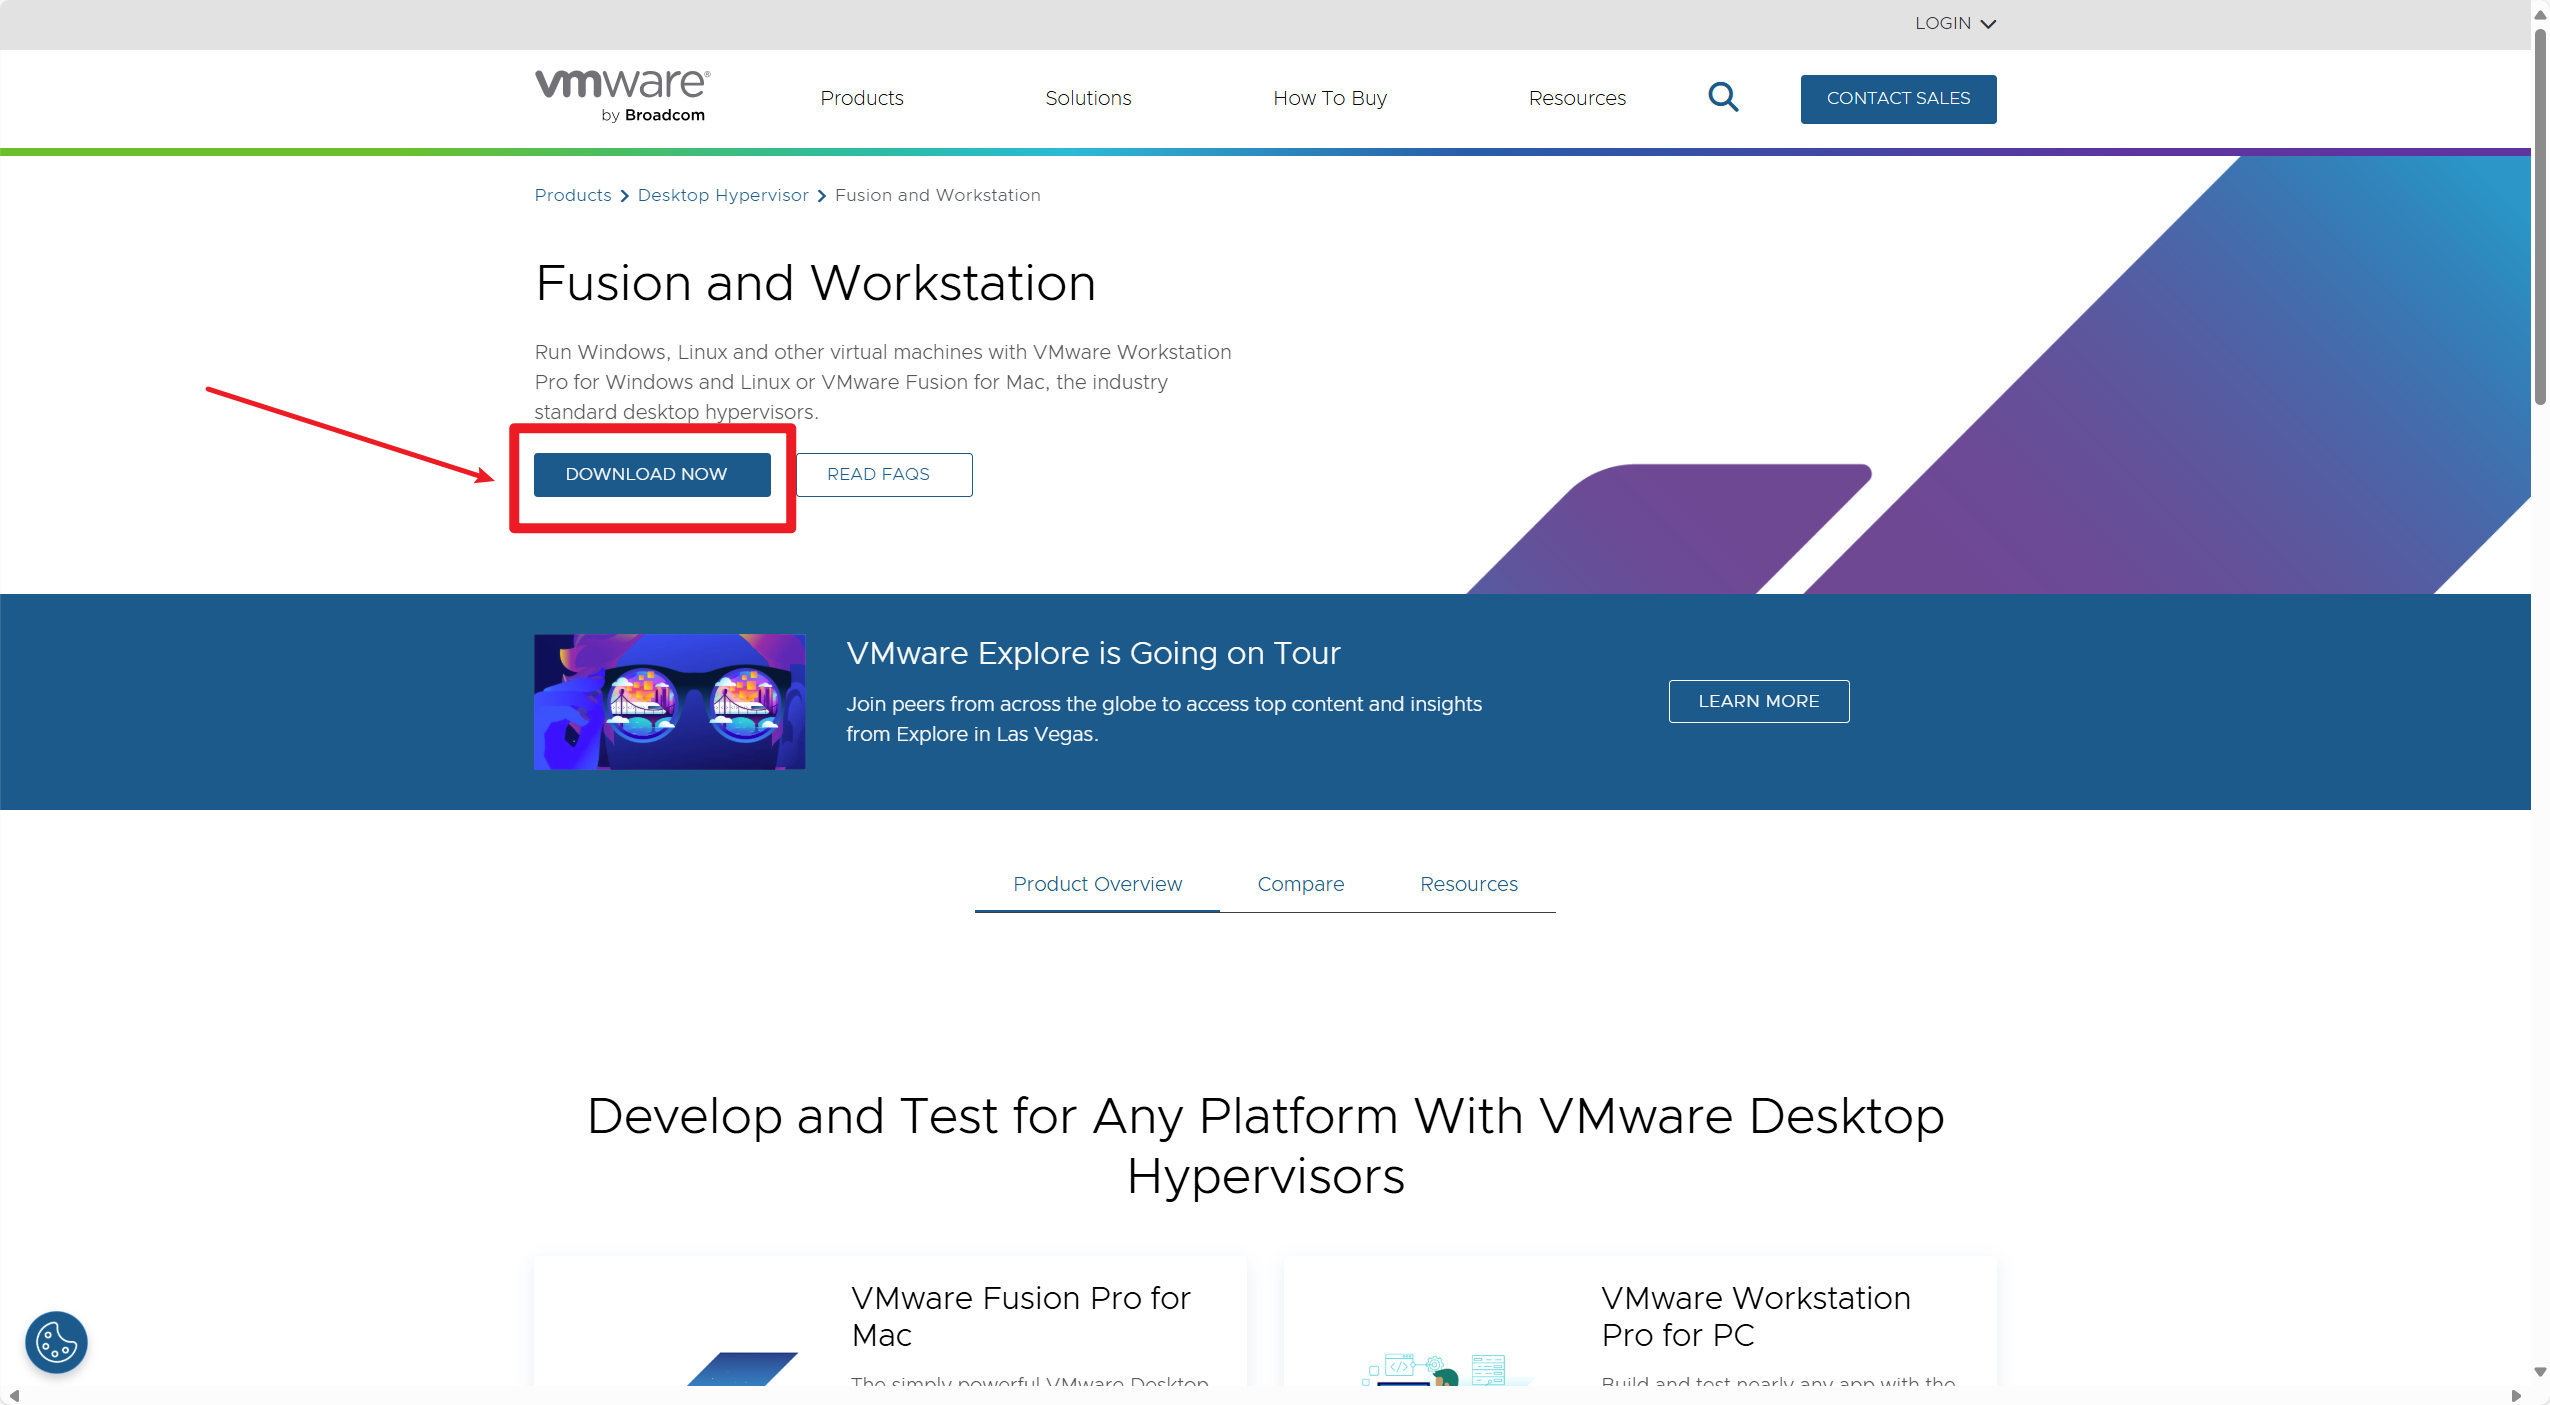Go to Products breadcrumb link
The width and height of the screenshot is (2550, 1405).
tap(572, 195)
